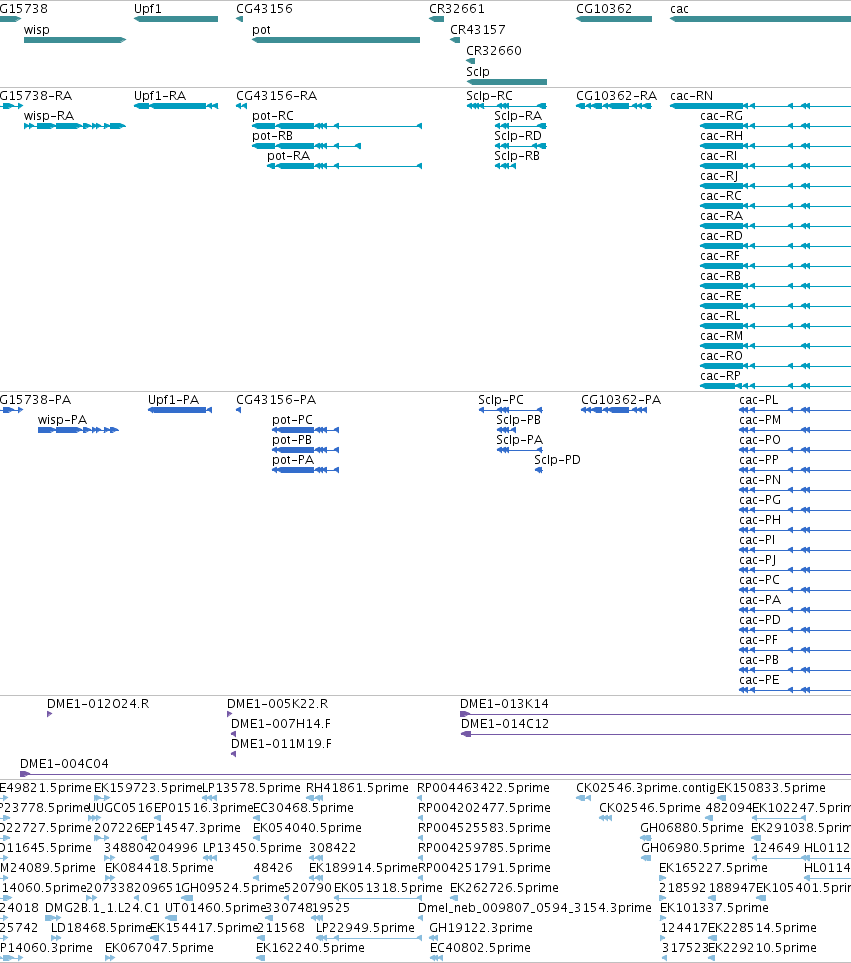Click the CG43156 gene label
This screenshot has width=851, height=963.
point(264,9)
